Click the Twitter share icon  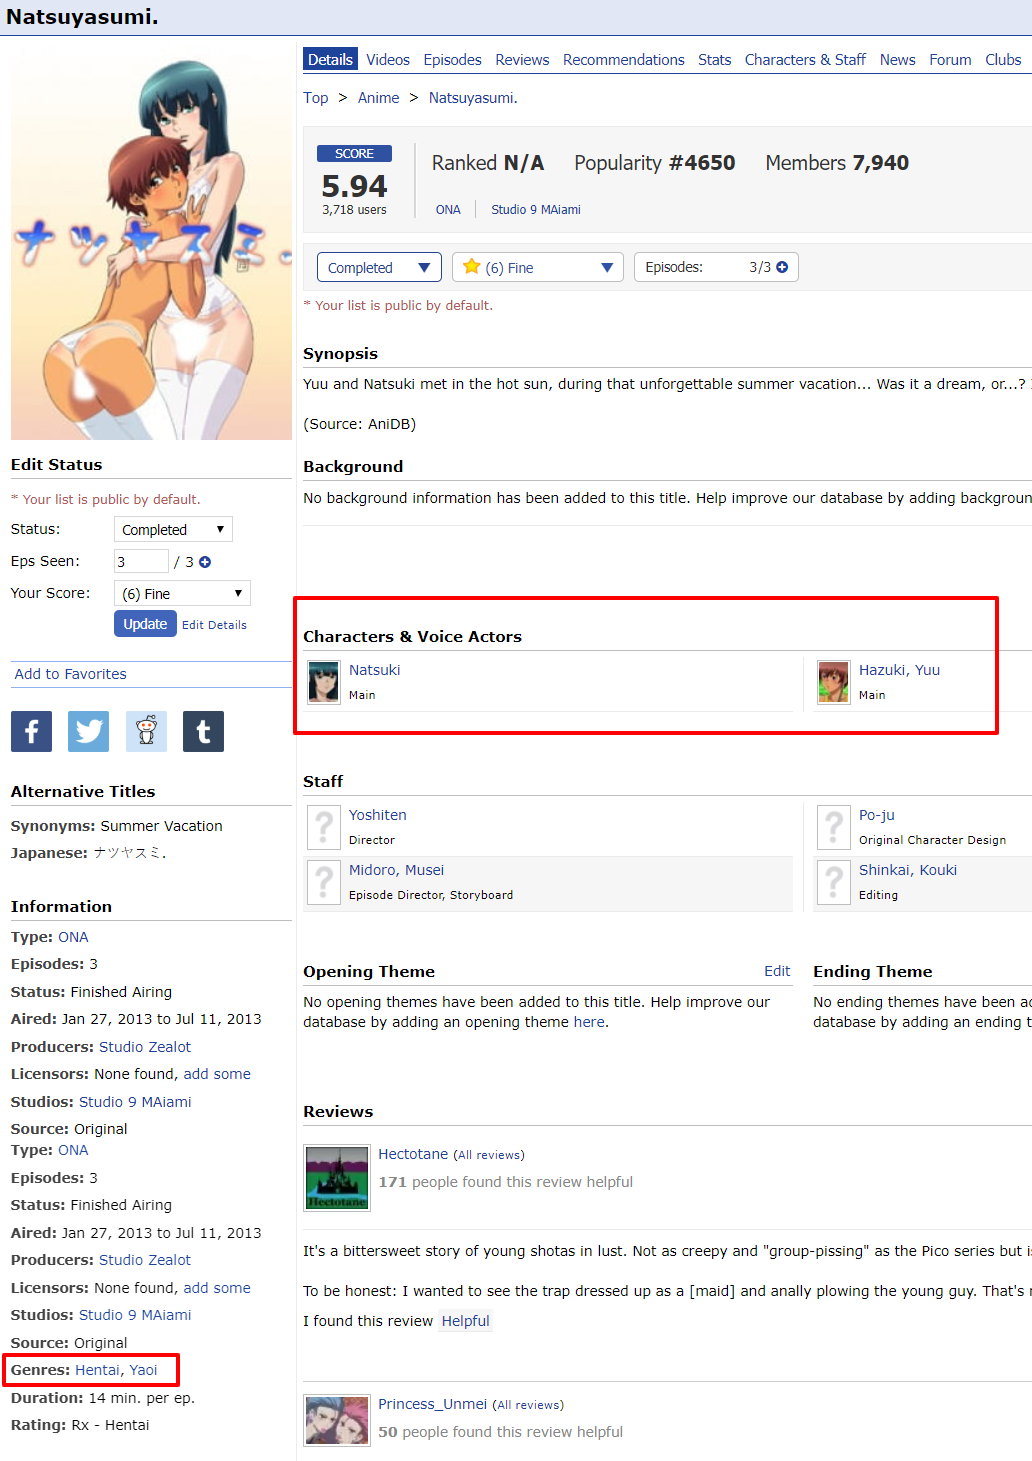[88, 732]
